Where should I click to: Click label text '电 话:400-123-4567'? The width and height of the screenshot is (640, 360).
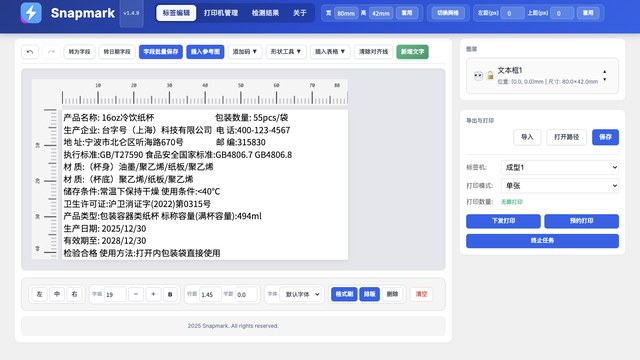click(253, 130)
